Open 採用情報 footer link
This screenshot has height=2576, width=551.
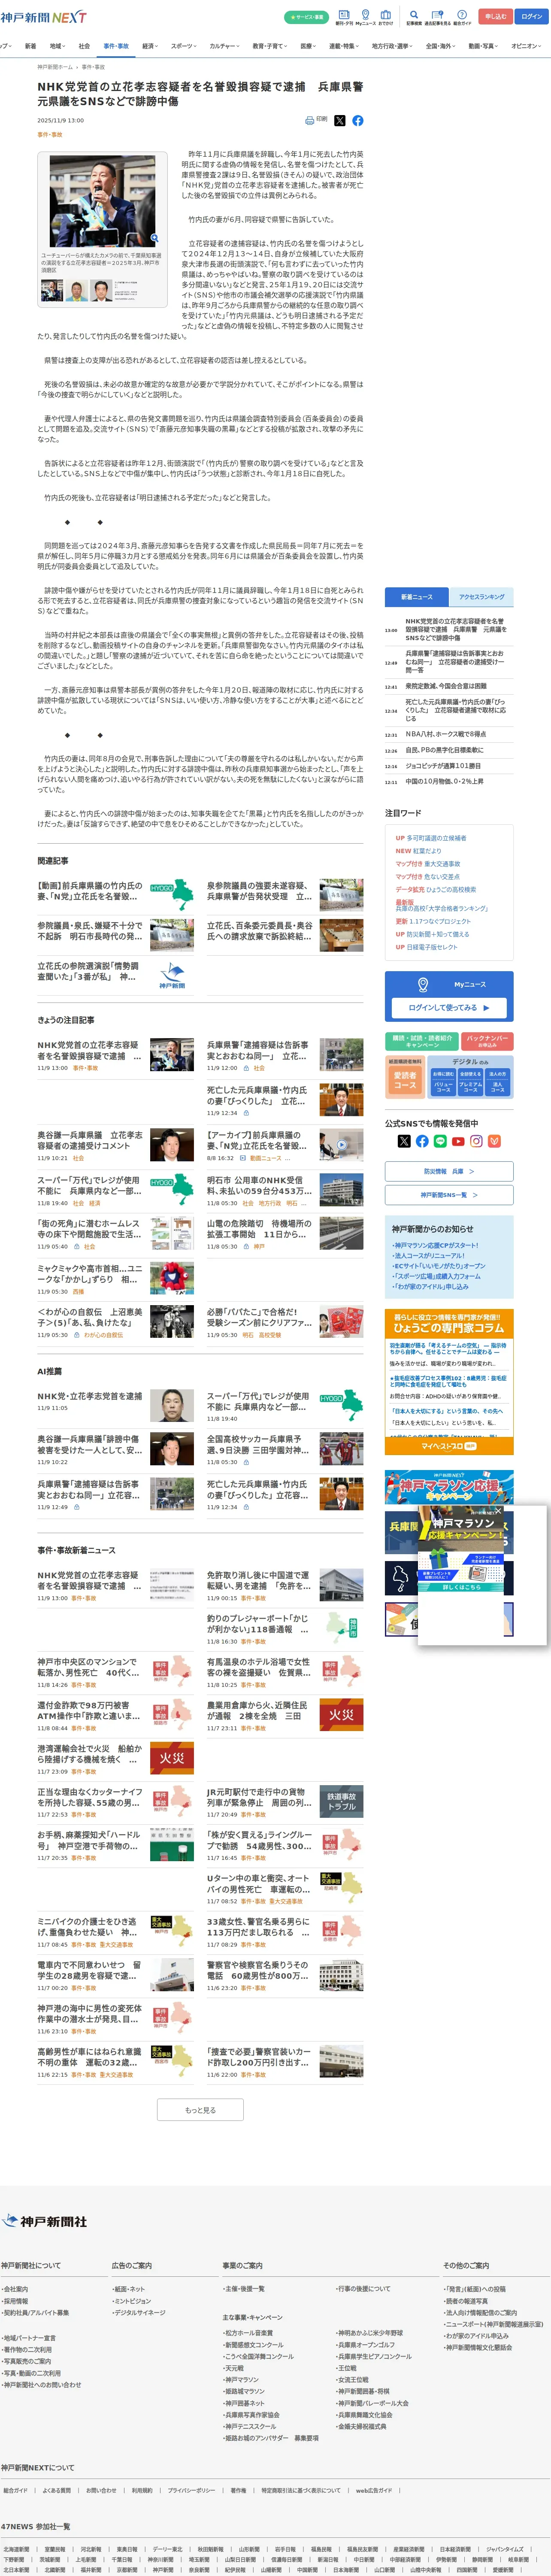(x=15, y=2300)
